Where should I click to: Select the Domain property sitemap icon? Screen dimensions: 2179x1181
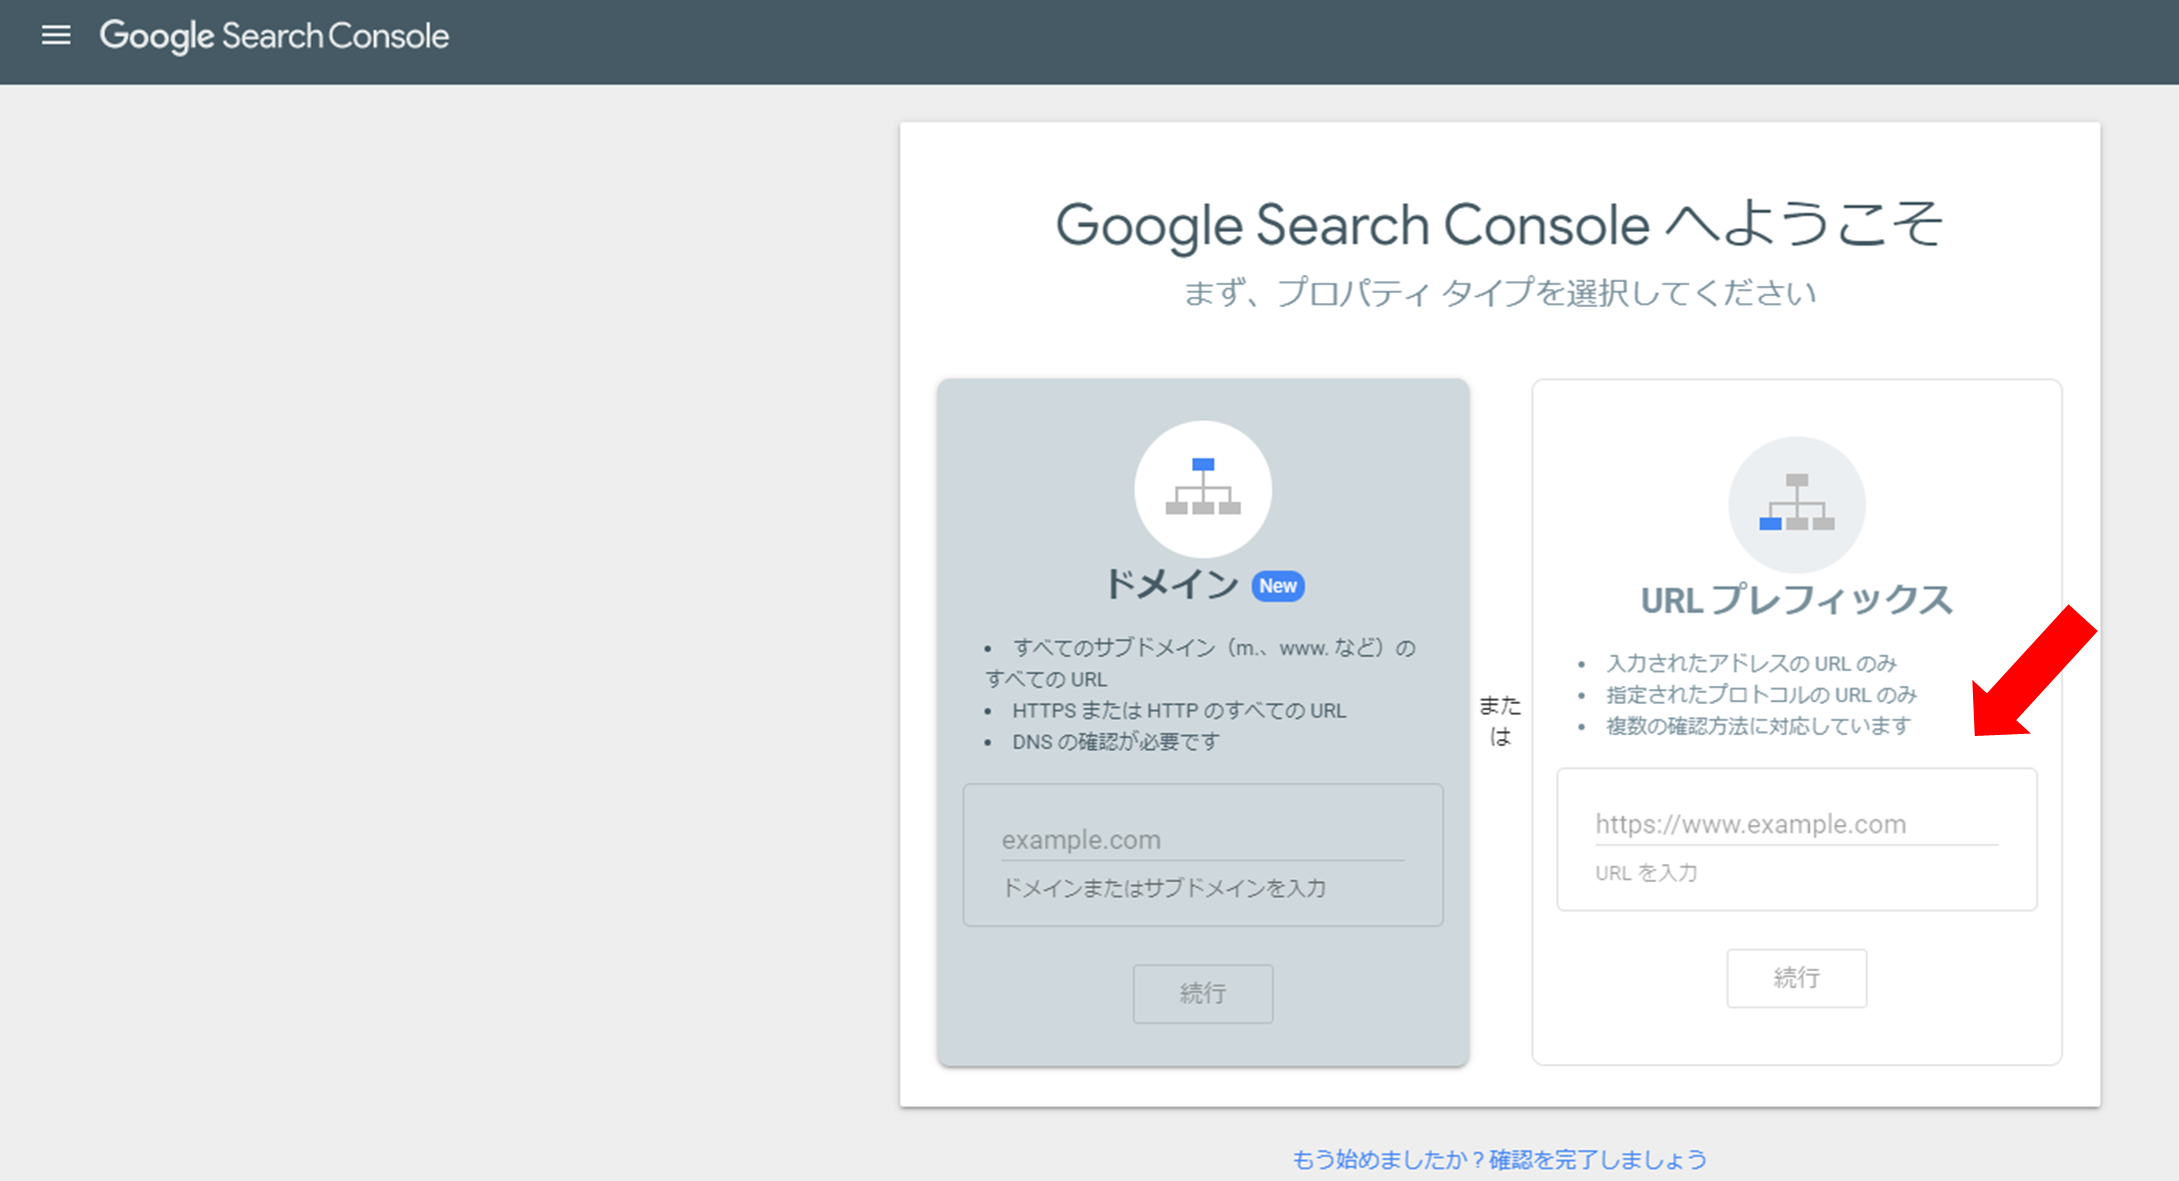tap(1203, 488)
